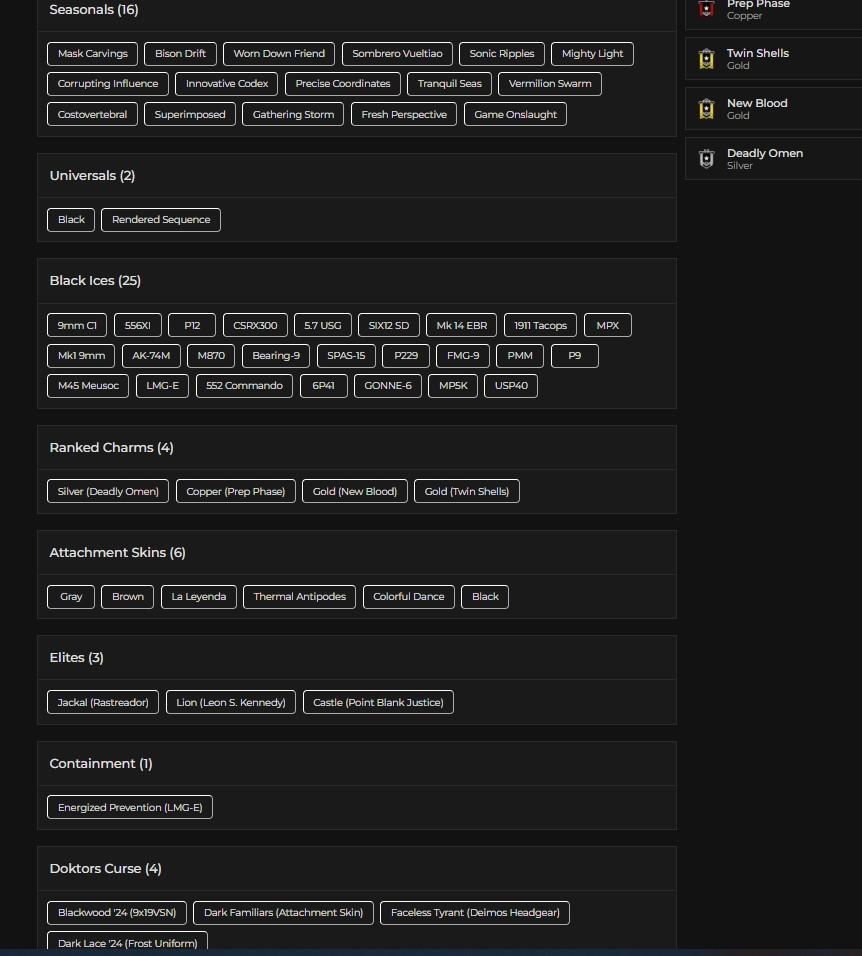This screenshot has width=862, height=956.
Task: Click the Lion (Leon S. Kennedy) elite tag
Action: [x=231, y=703]
